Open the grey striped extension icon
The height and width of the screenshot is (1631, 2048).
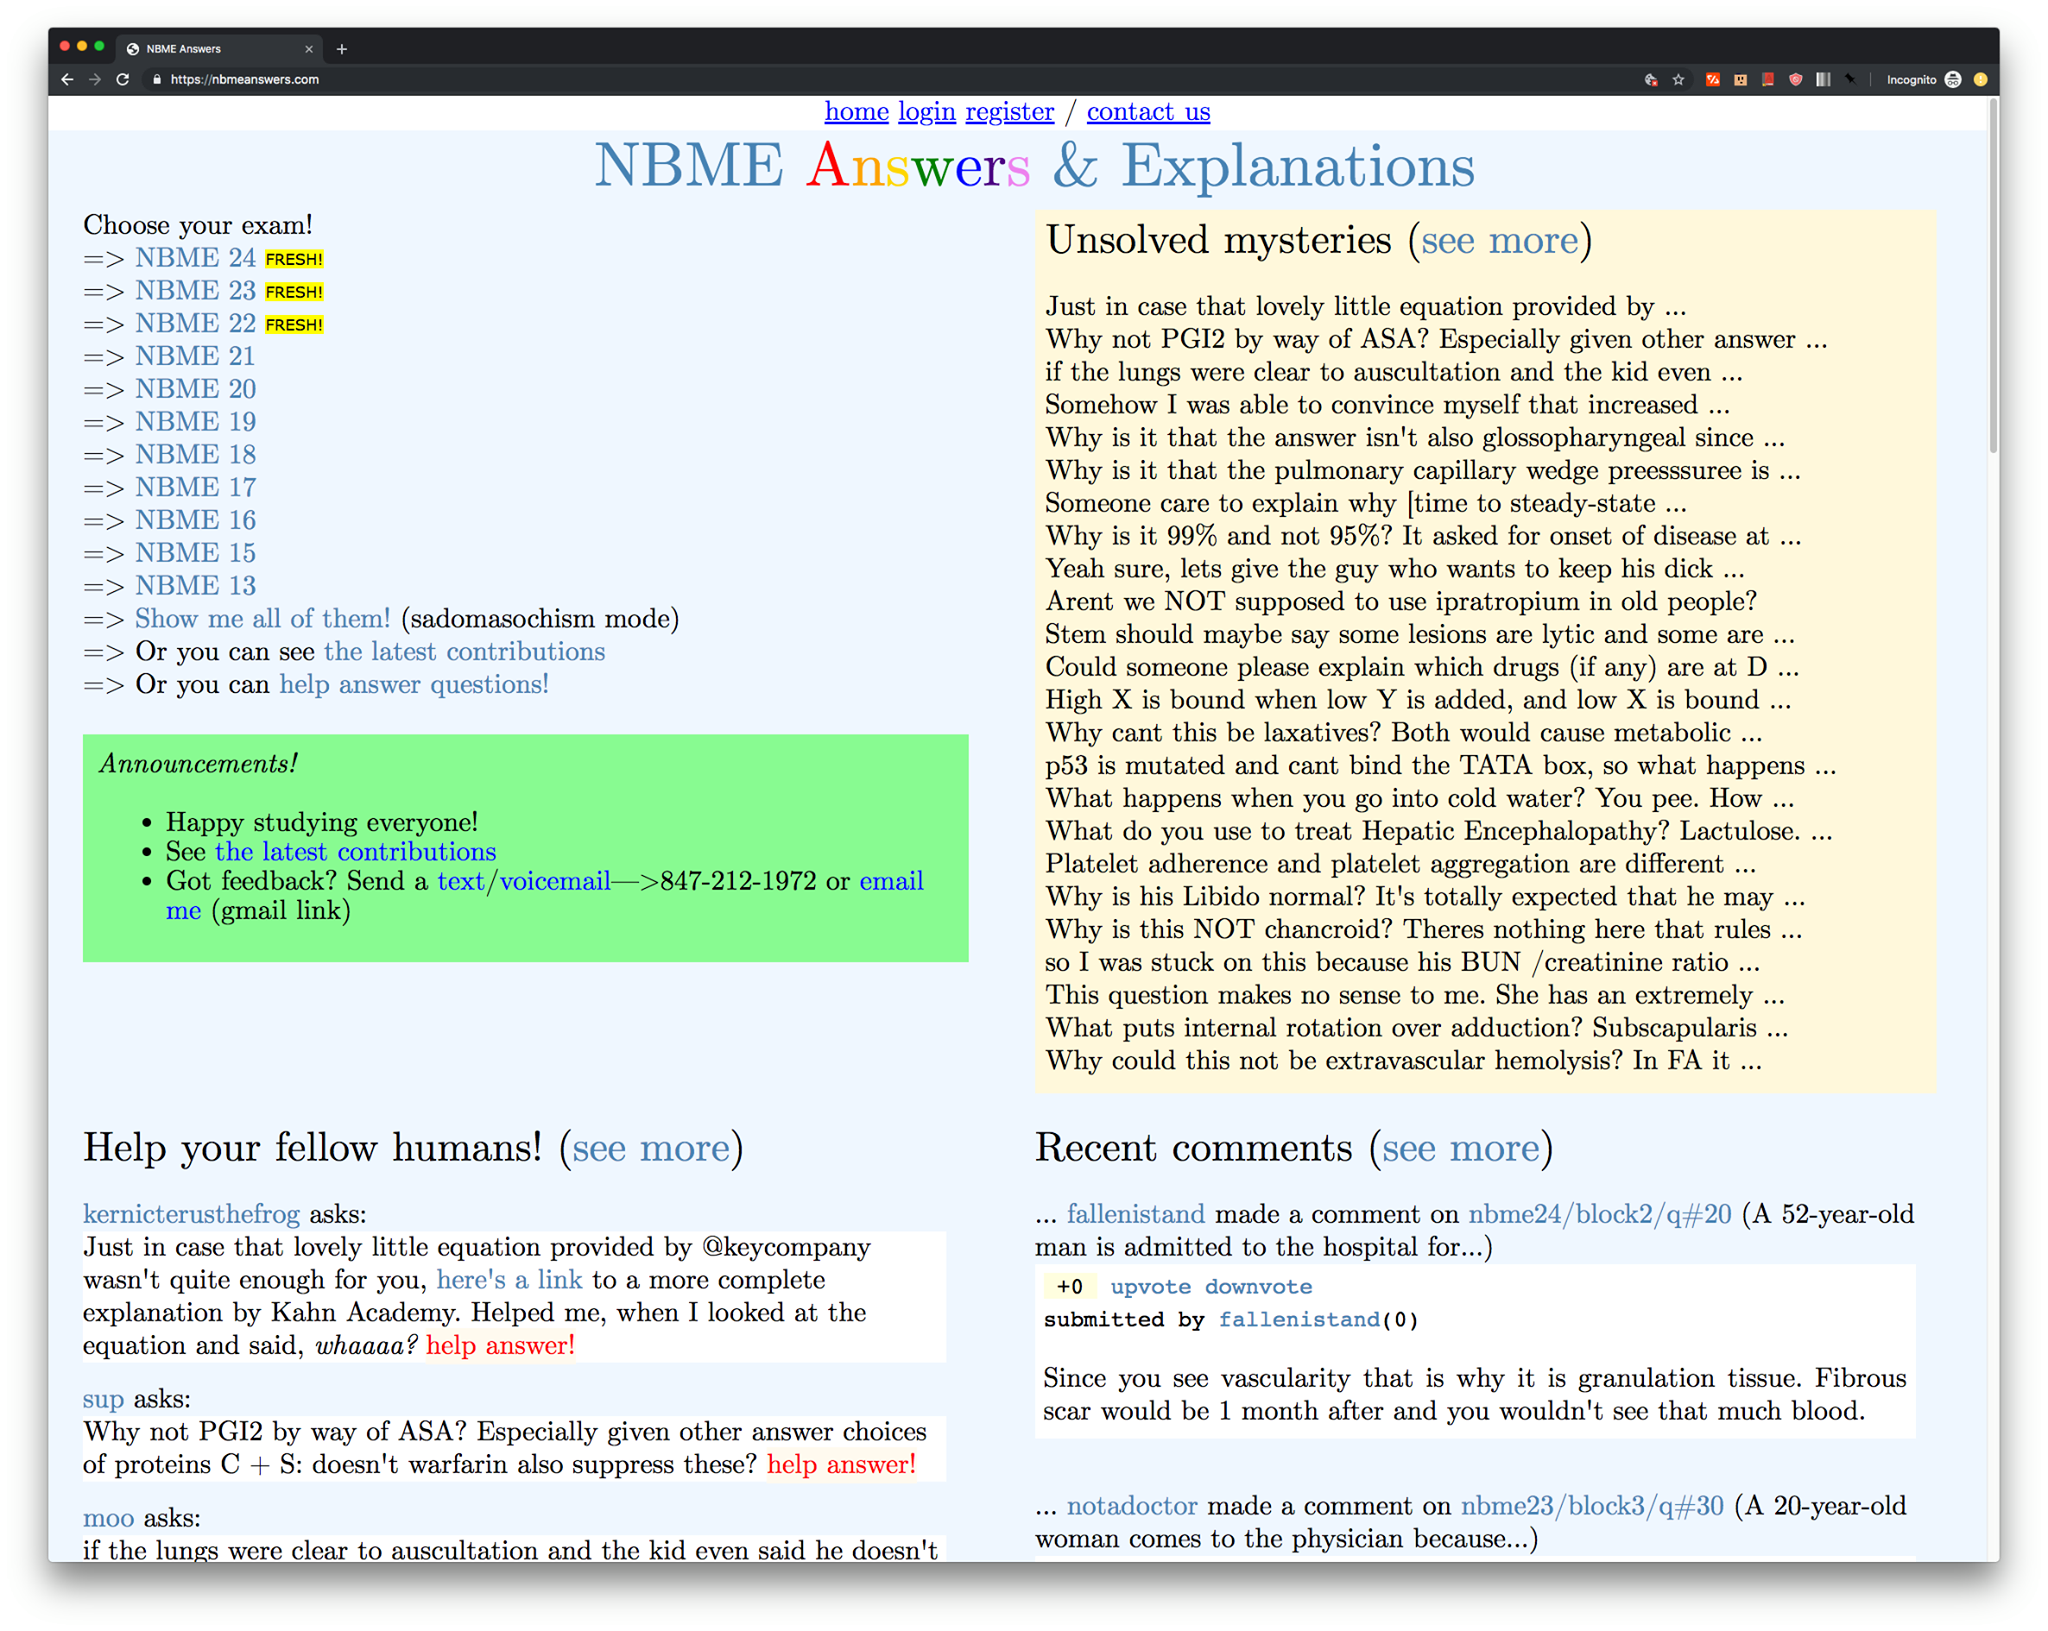(x=1823, y=80)
